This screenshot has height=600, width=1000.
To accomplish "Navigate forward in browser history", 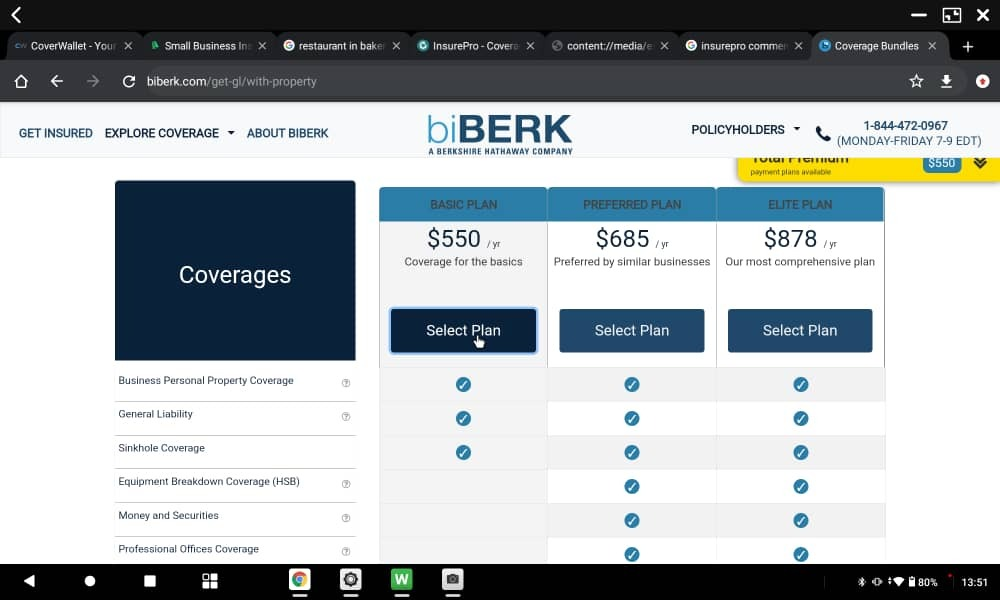I will 92,82.
